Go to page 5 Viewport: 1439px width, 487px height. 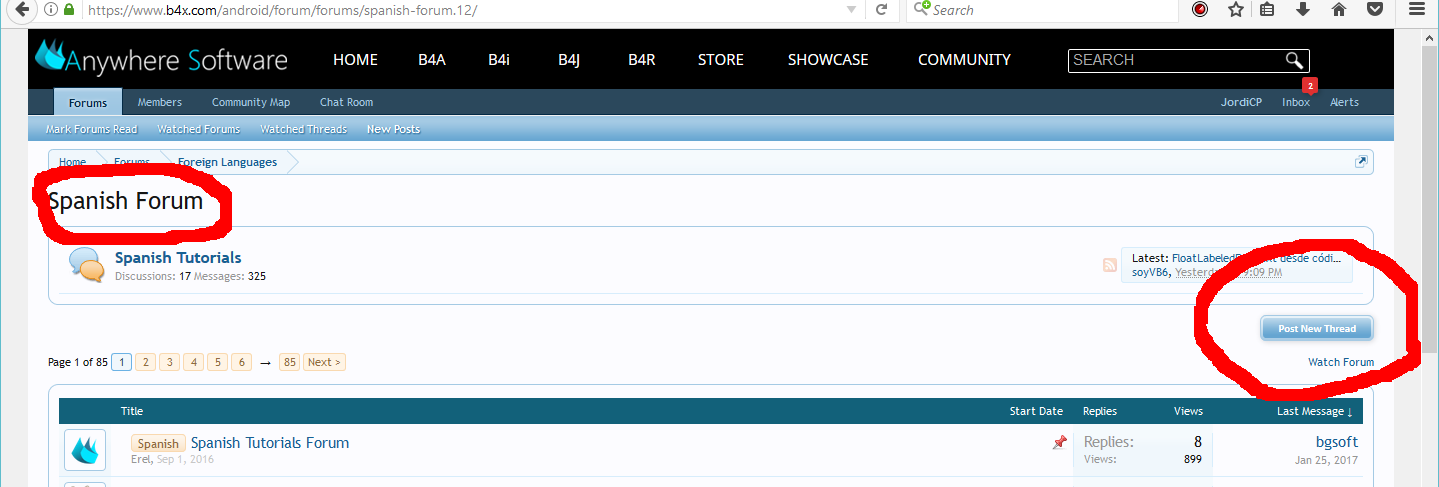[x=217, y=362]
